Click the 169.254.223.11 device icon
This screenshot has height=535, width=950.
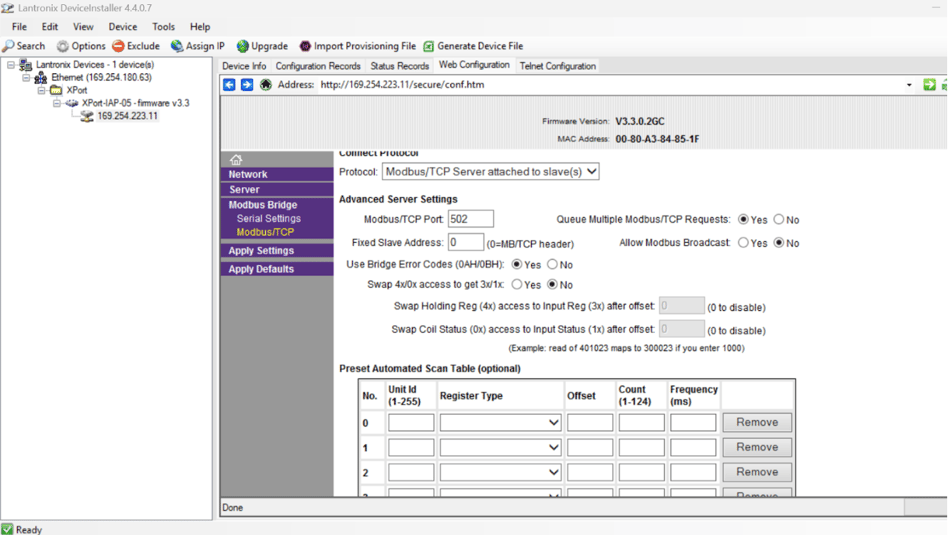pos(87,116)
